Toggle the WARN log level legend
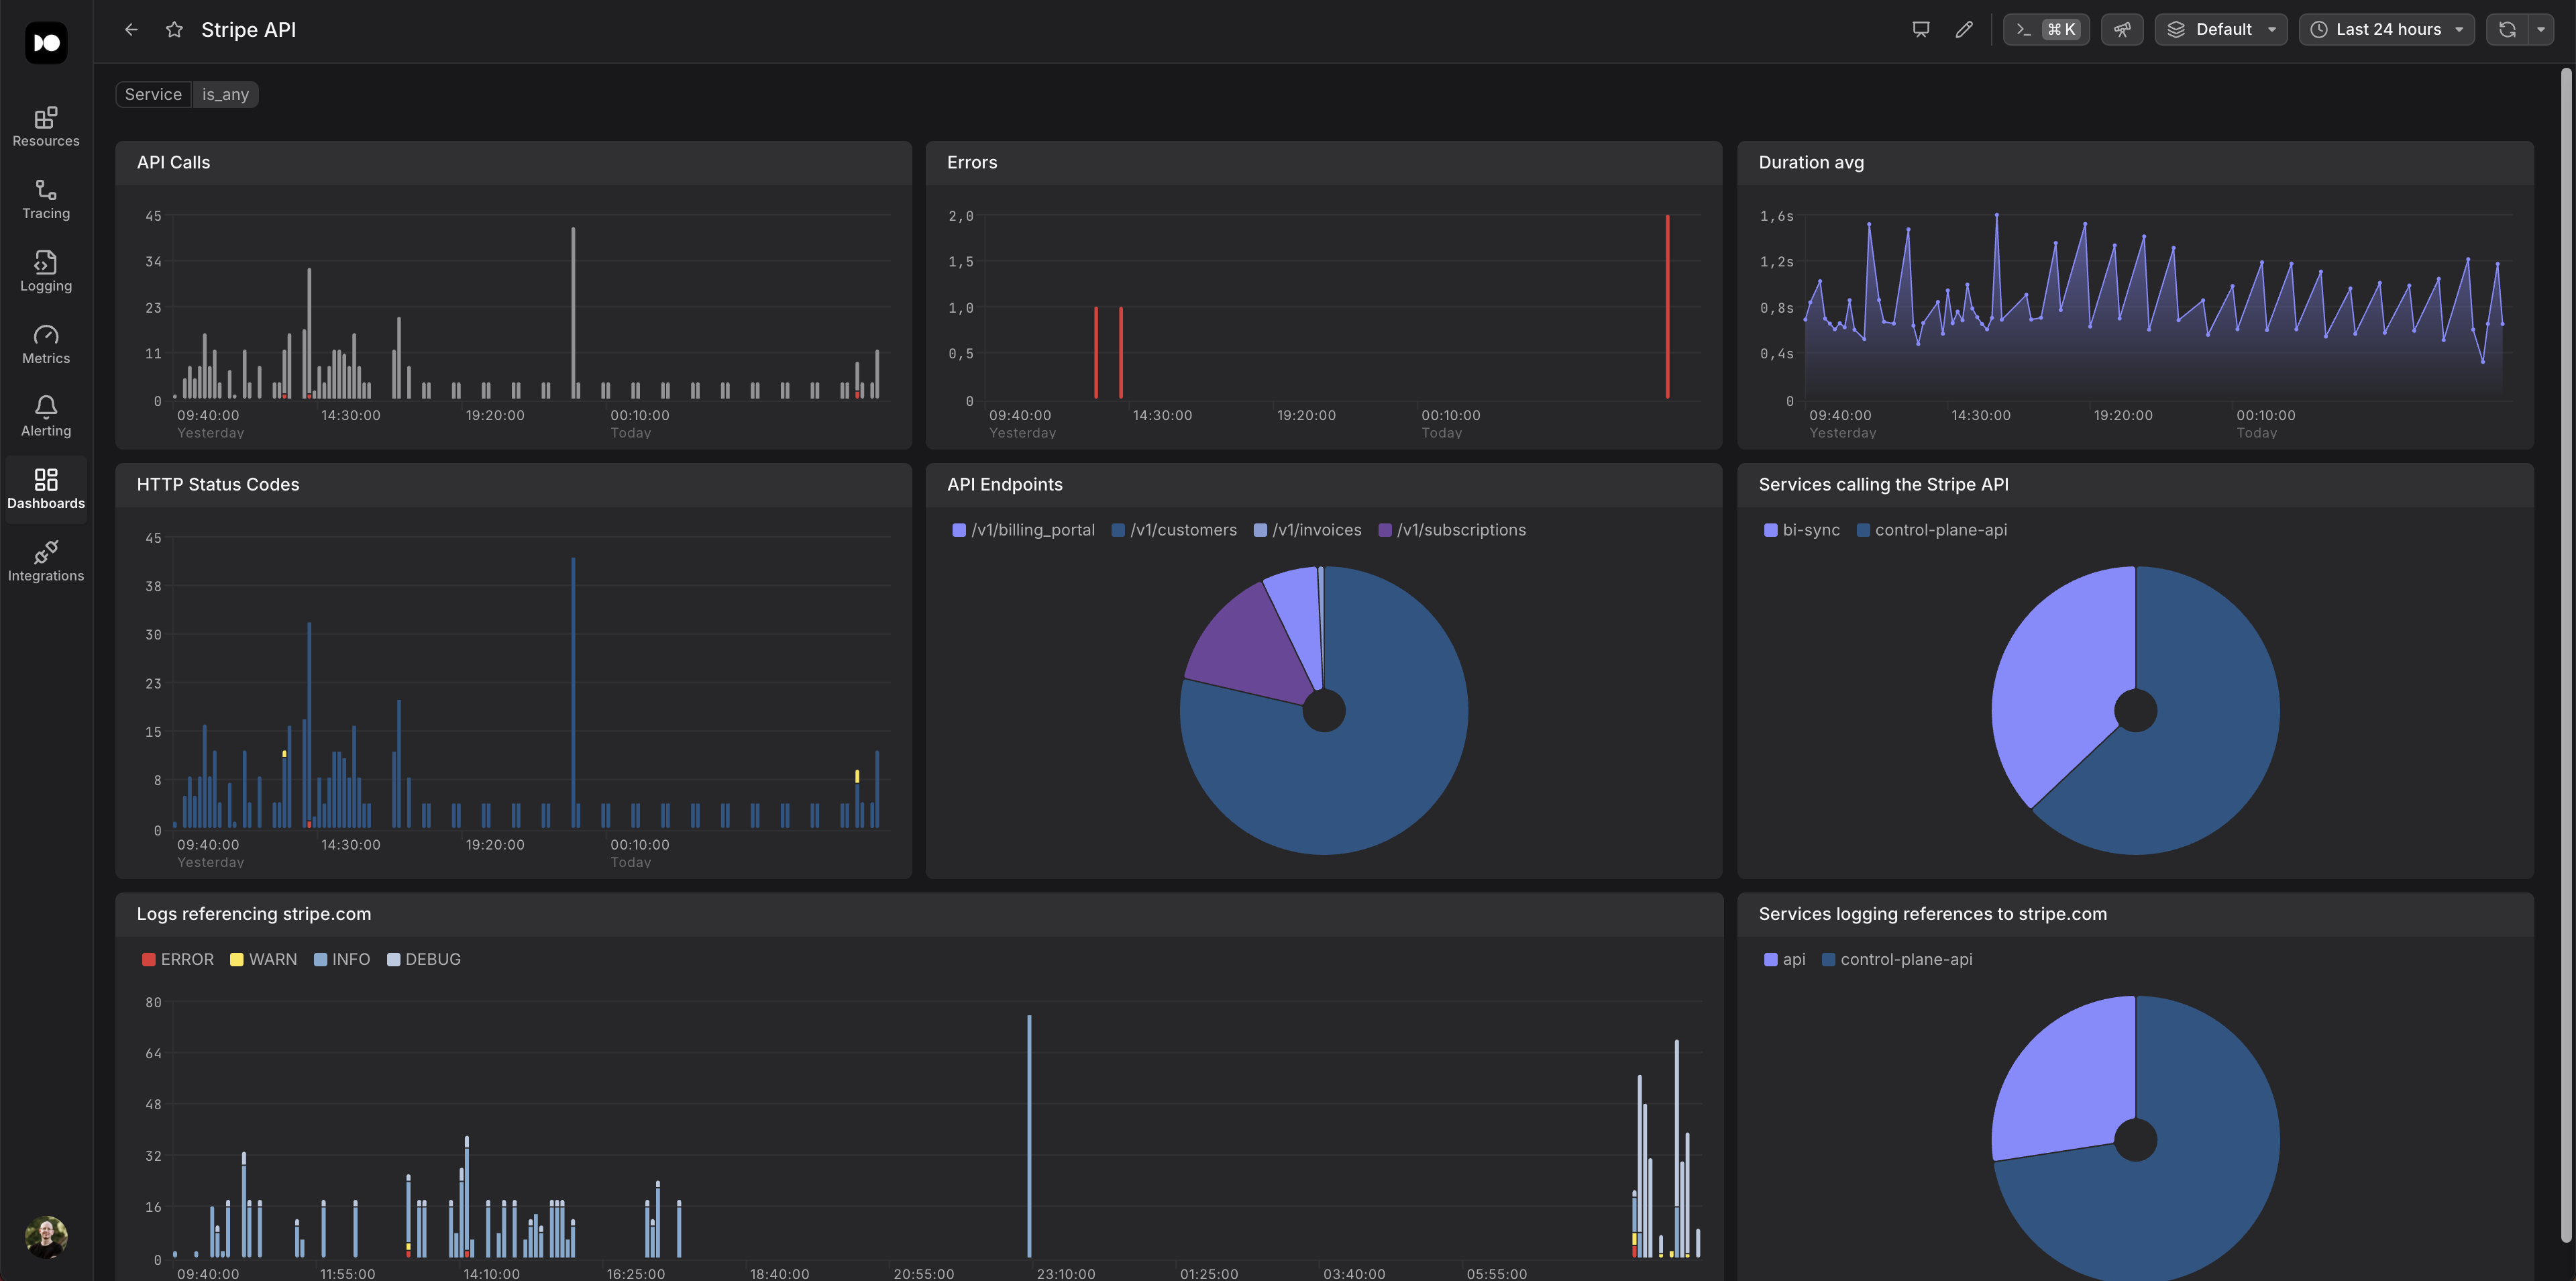2576x1281 pixels. coord(263,959)
